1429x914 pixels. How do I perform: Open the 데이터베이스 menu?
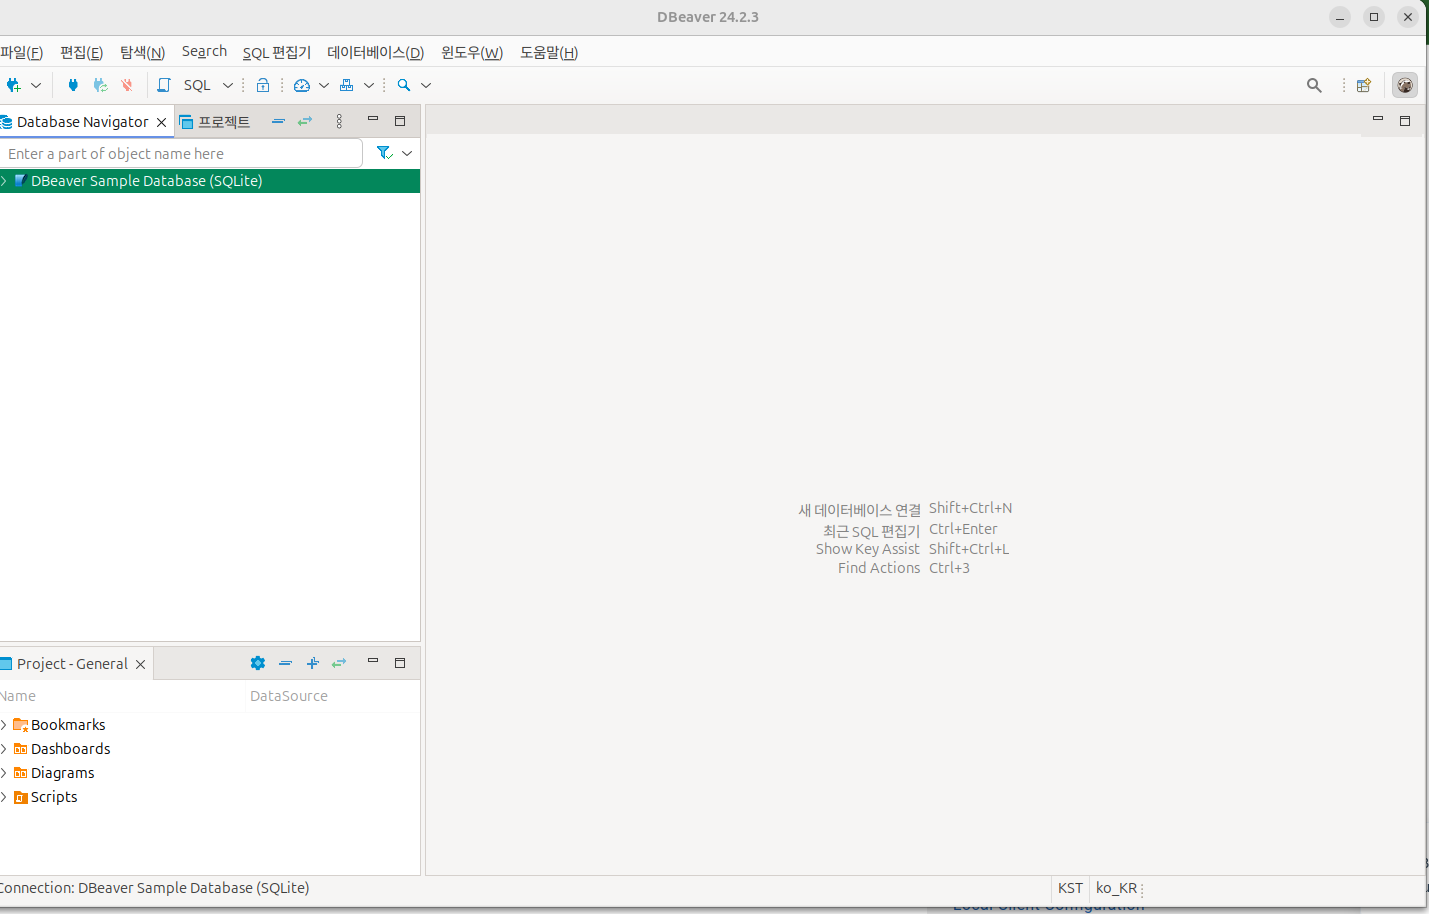[375, 52]
